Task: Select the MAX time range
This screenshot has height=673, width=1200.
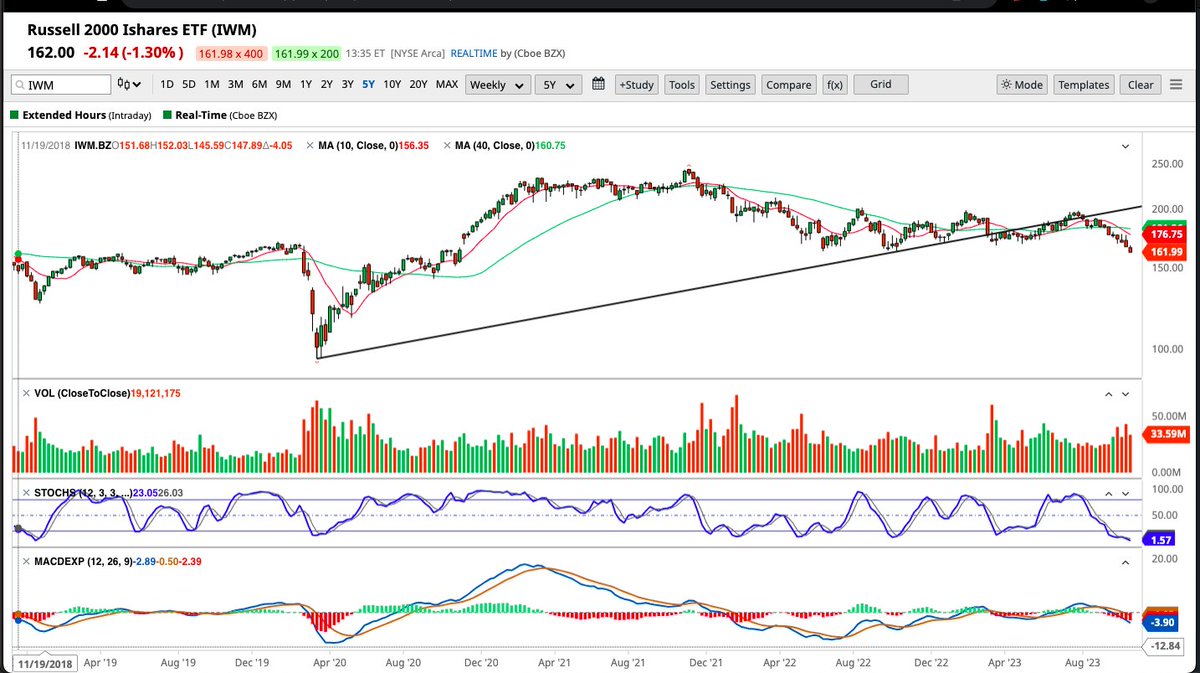Action: point(447,85)
